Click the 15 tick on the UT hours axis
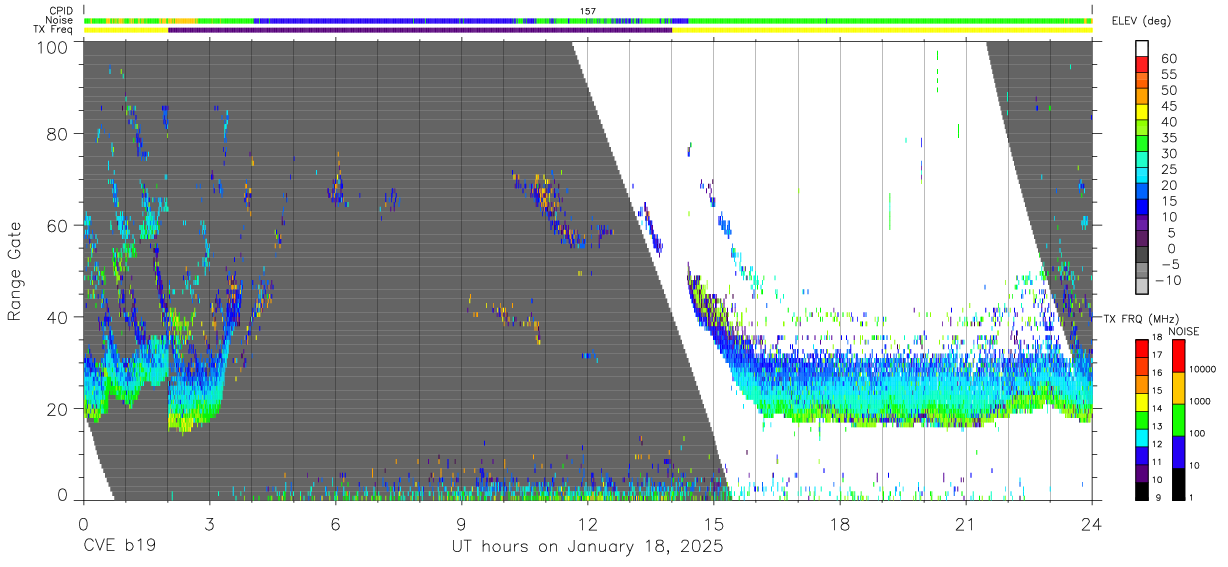The height and width of the screenshot is (567, 1228). (x=714, y=524)
